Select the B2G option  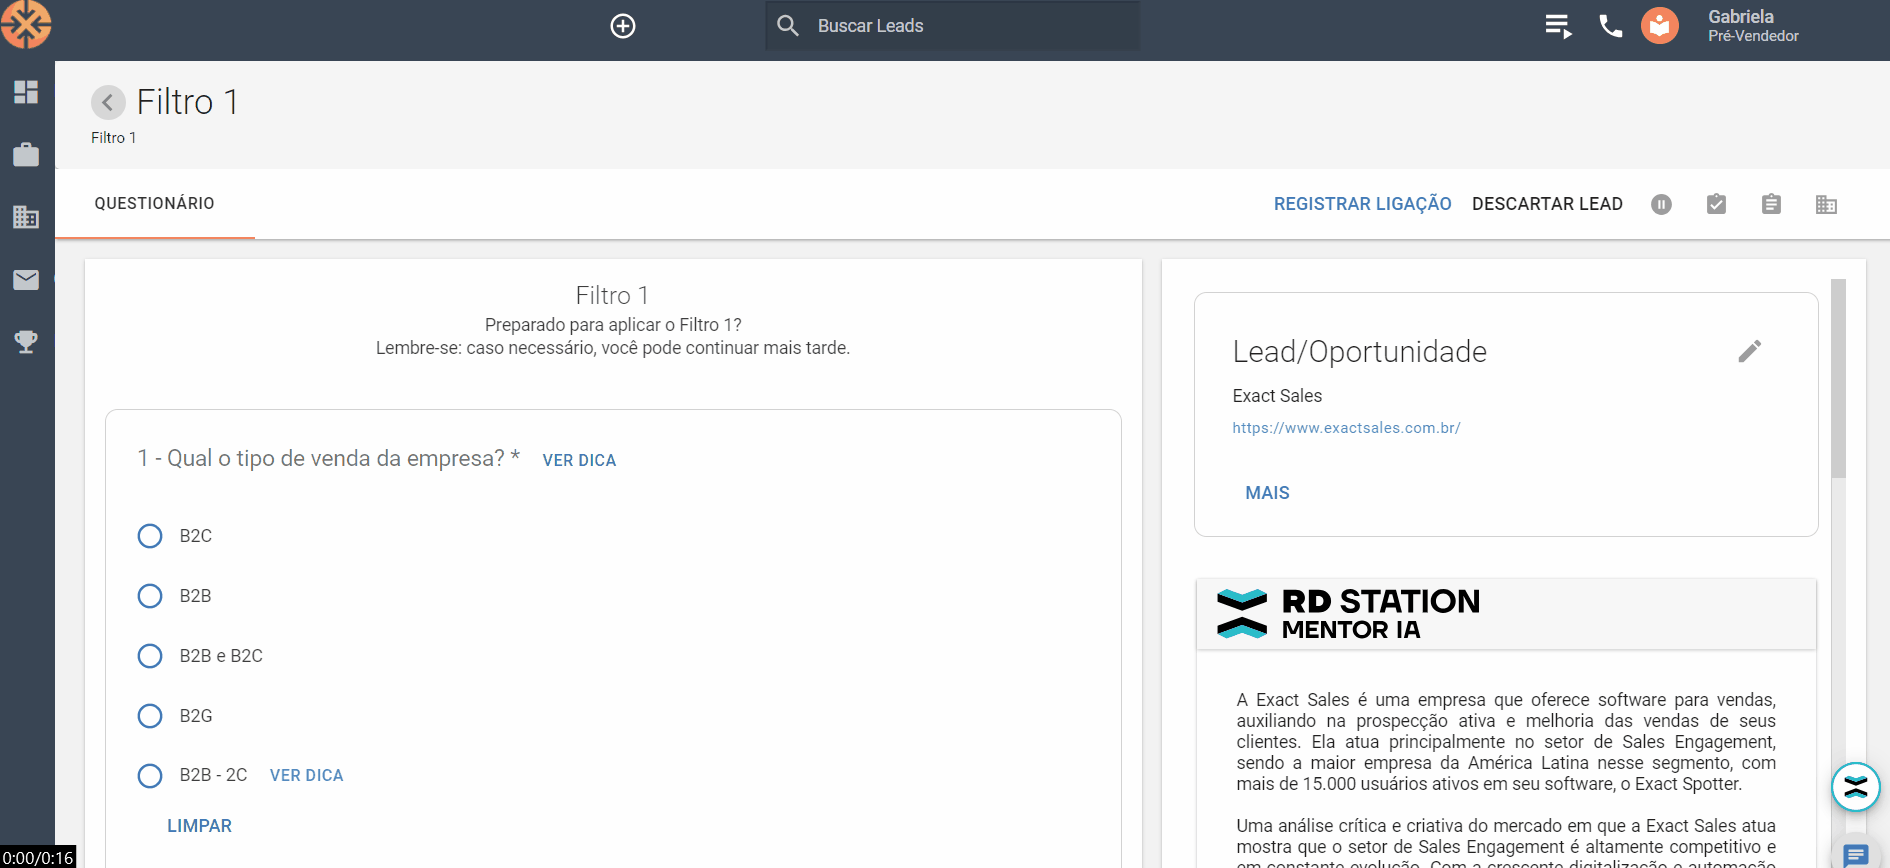tap(150, 716)
